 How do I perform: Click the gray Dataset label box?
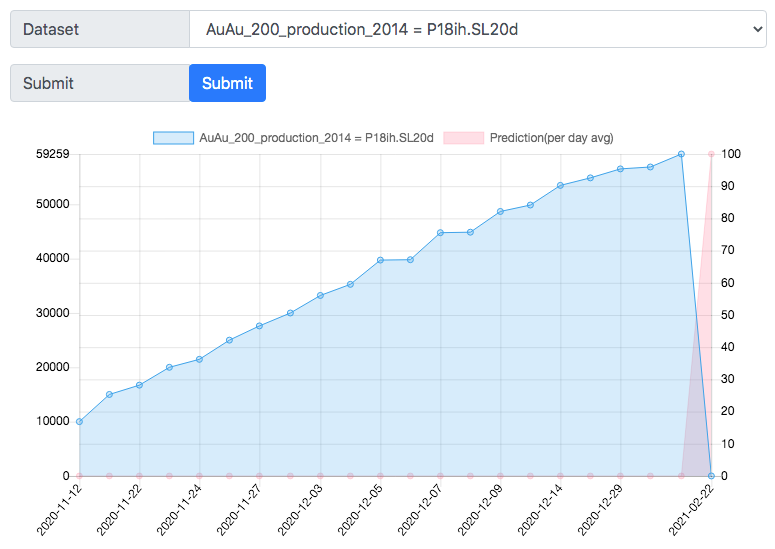100,29
